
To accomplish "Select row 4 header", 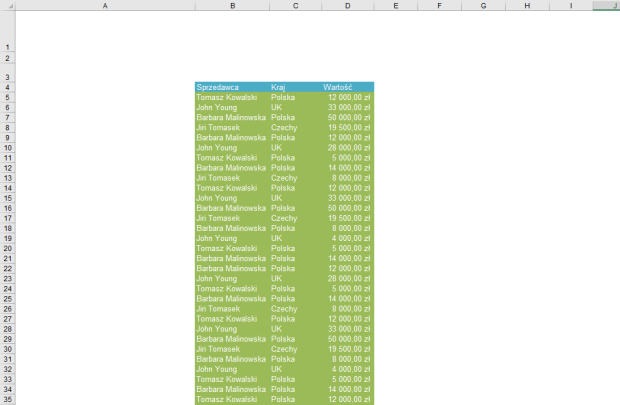I will tap(7, 87).
